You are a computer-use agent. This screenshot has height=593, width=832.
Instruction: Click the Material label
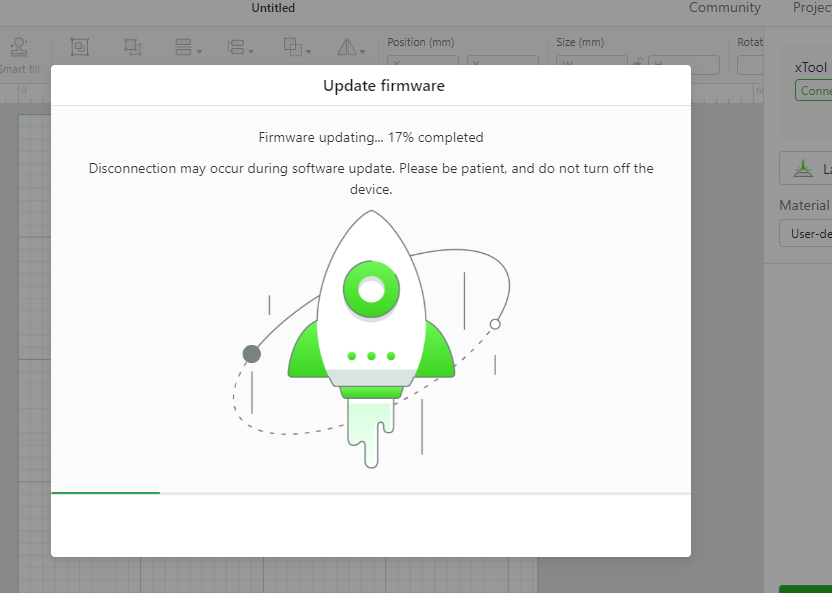pos(804,205)
